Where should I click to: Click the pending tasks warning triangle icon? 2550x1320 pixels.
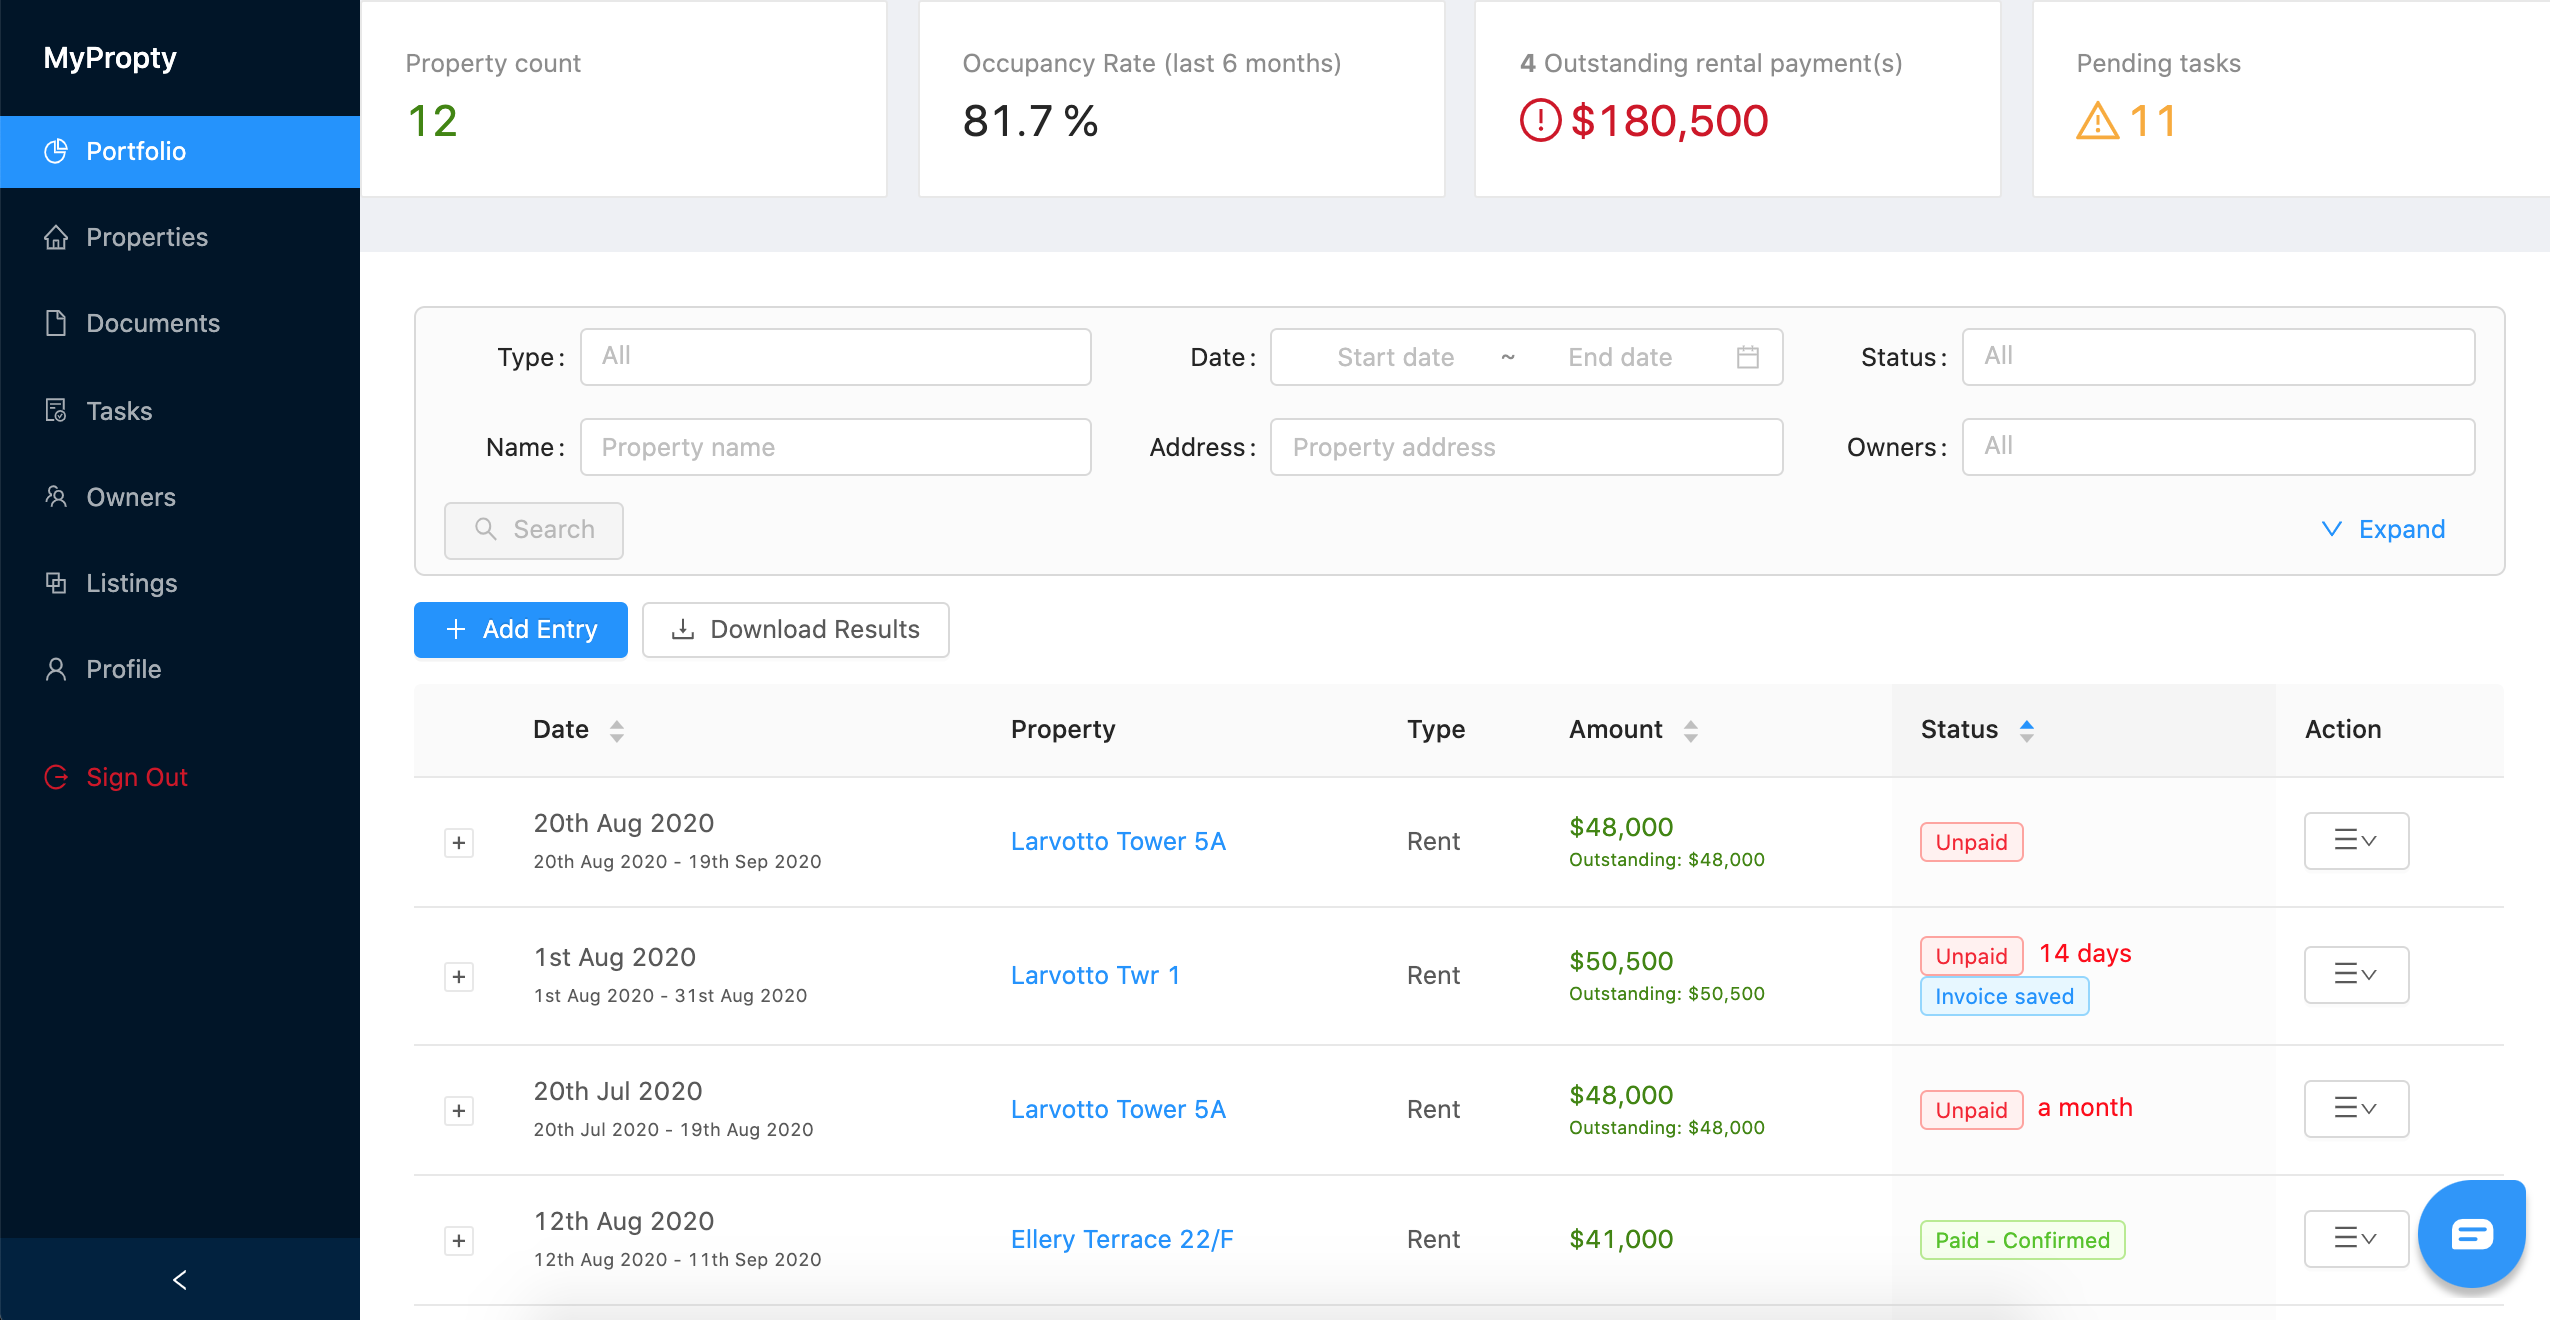pos(2097,122)
